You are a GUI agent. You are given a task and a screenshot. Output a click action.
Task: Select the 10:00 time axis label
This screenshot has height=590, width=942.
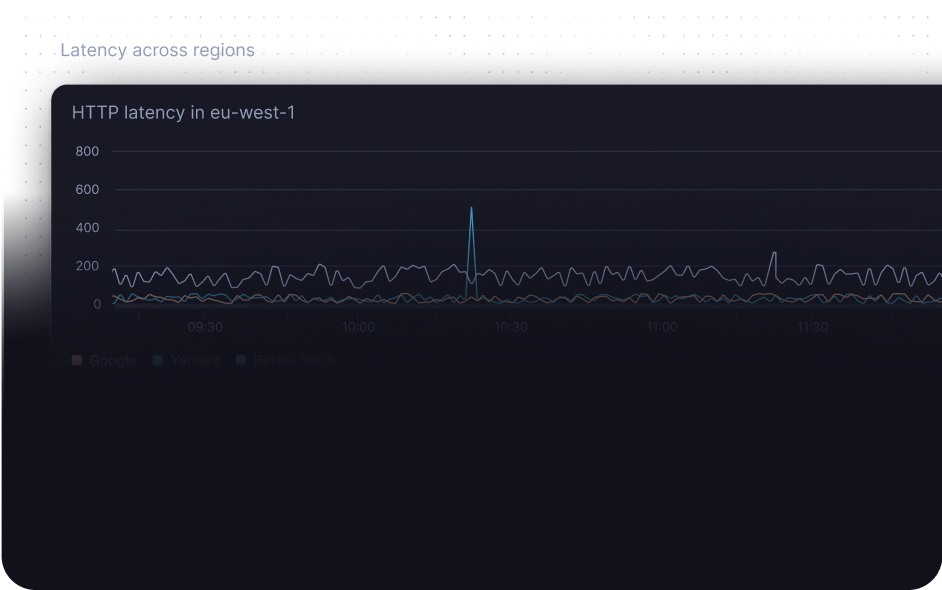[x=358, y=327]
